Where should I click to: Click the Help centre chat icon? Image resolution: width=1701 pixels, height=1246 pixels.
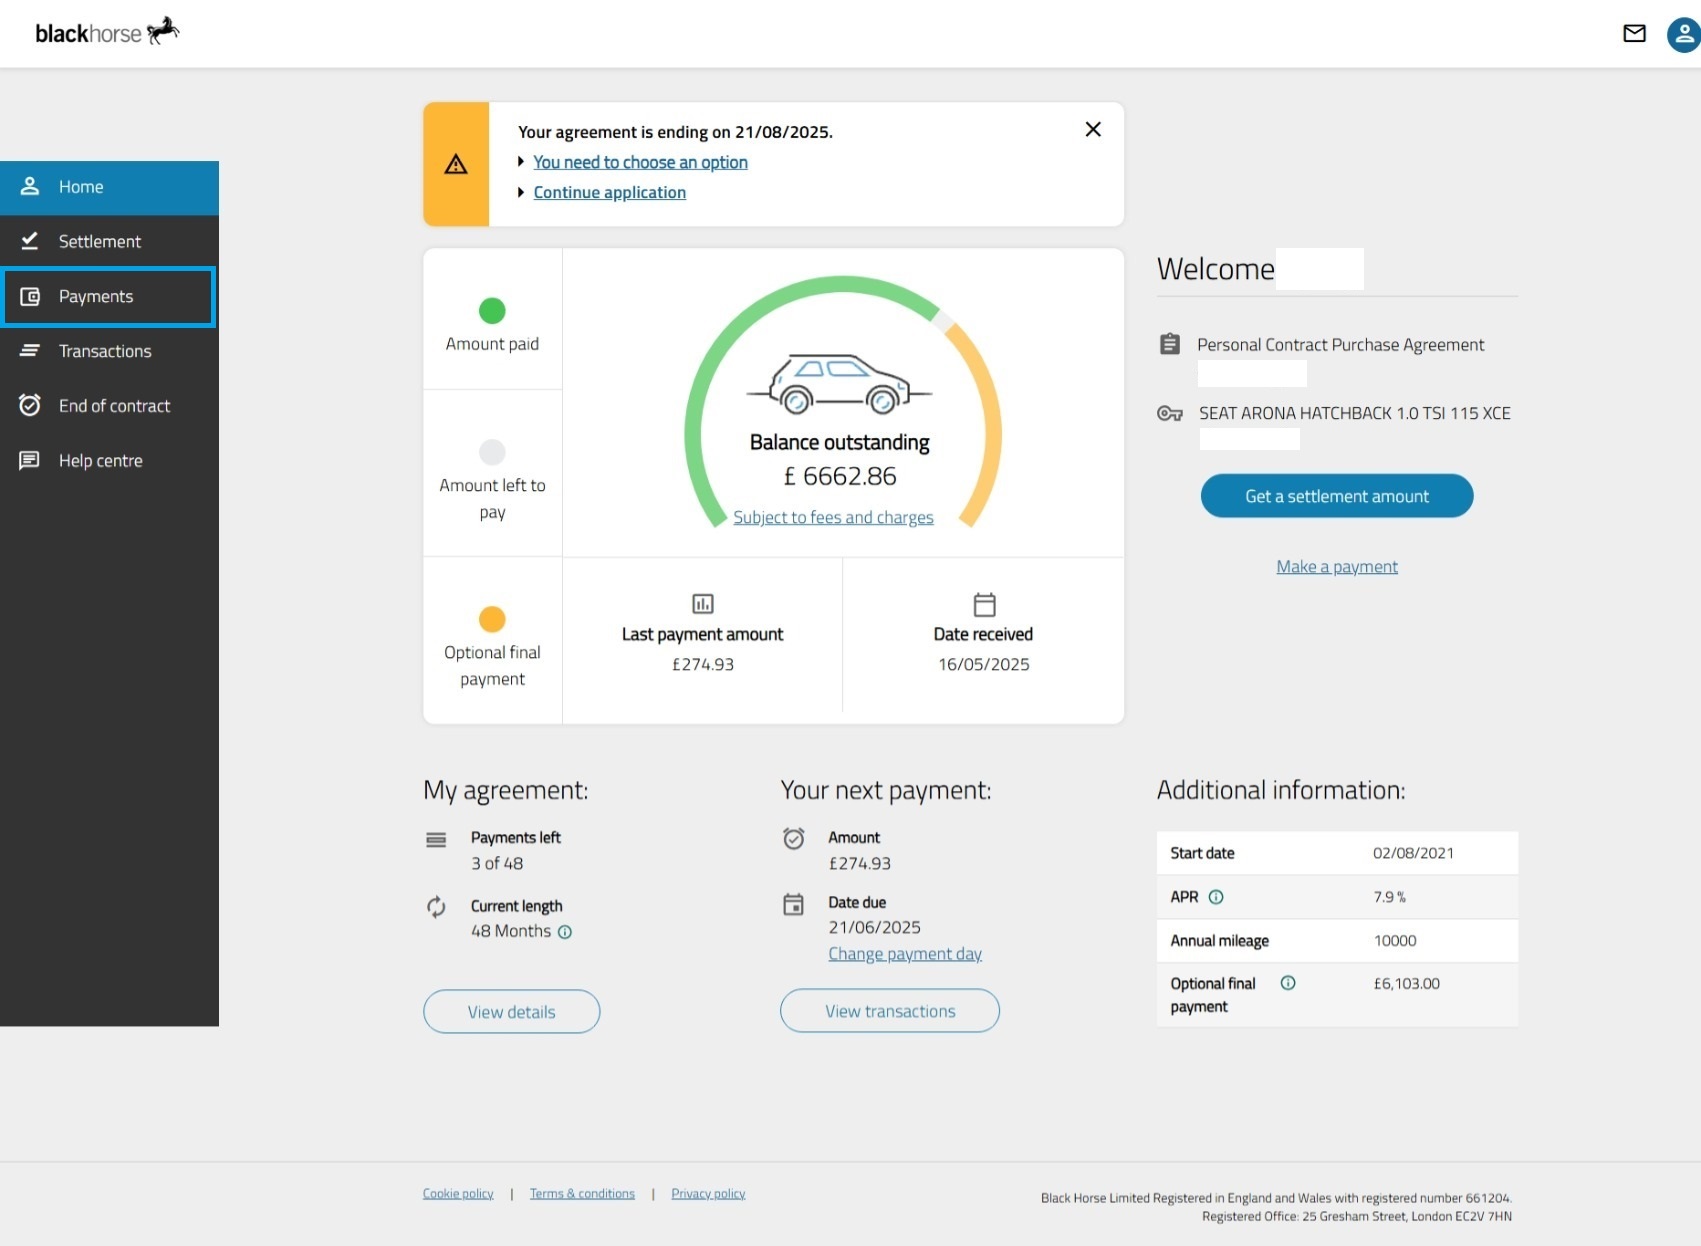30,460
